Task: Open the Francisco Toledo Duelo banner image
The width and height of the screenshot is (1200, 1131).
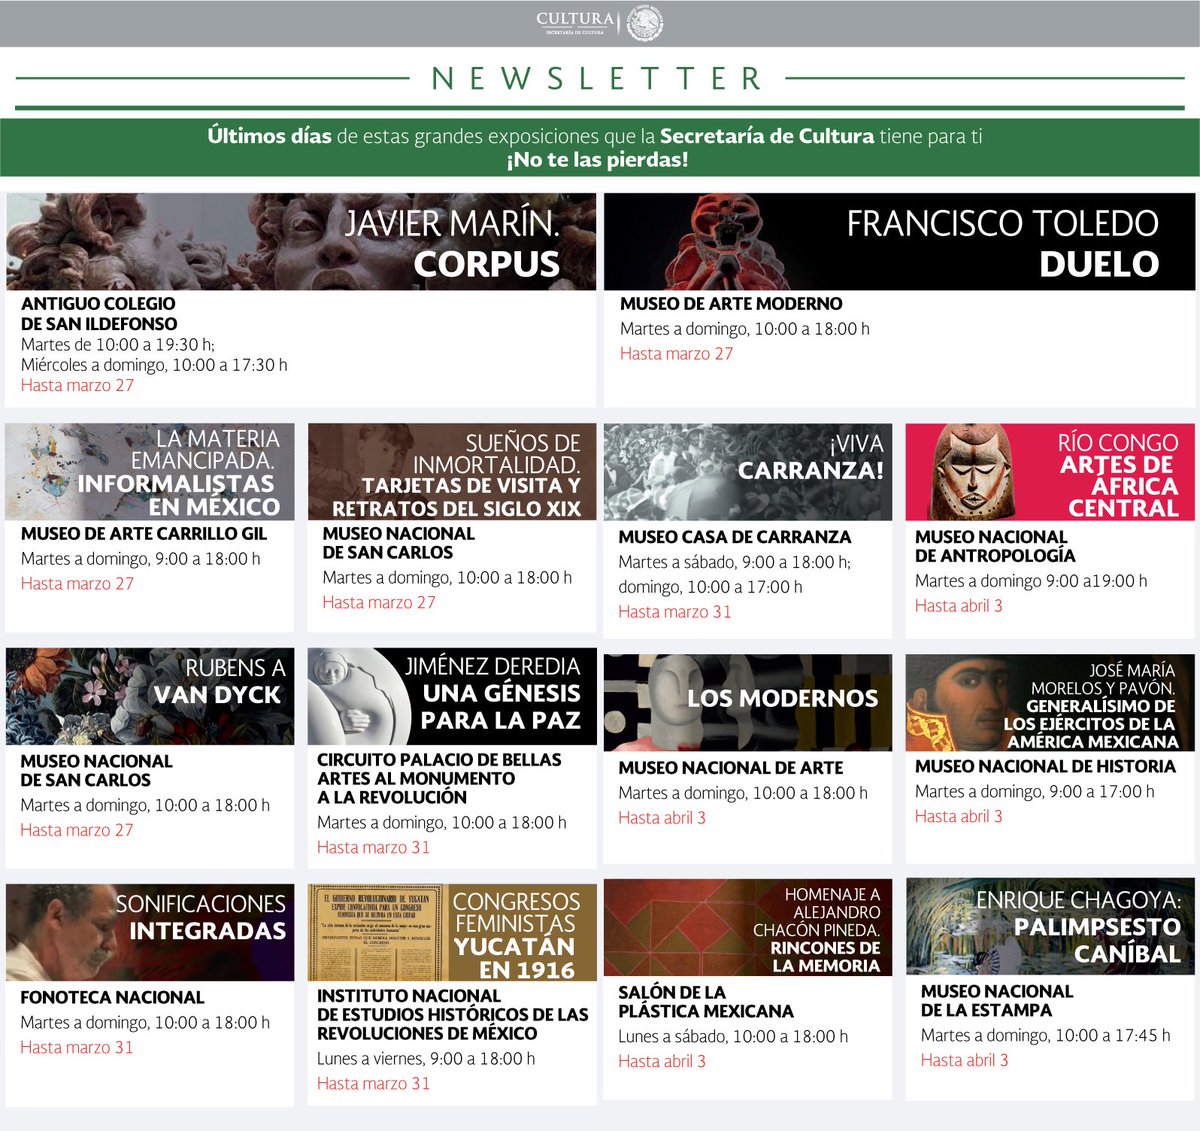Action: pos(899,242)
